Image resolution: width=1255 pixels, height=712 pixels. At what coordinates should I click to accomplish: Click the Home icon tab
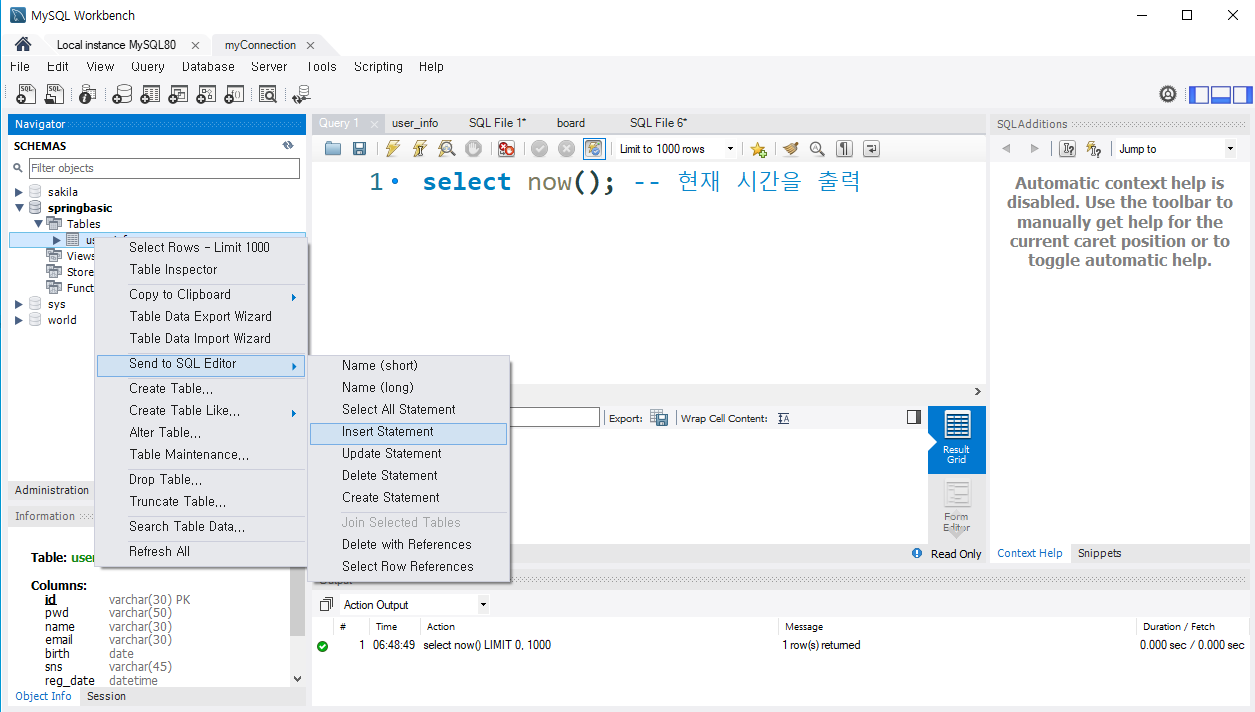coord(23,45)
